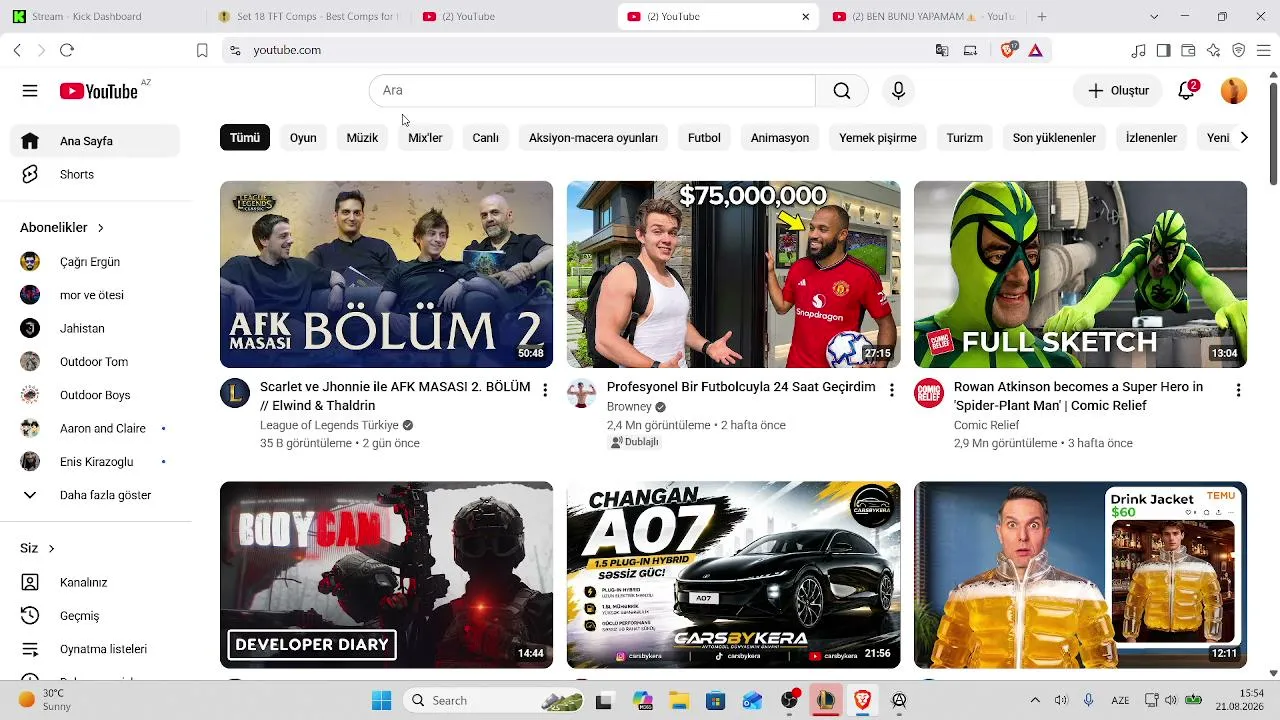Viewport: 1280px width, 720px height.
Task: Go back with the browser back arrow
Action: coord(17,50)
